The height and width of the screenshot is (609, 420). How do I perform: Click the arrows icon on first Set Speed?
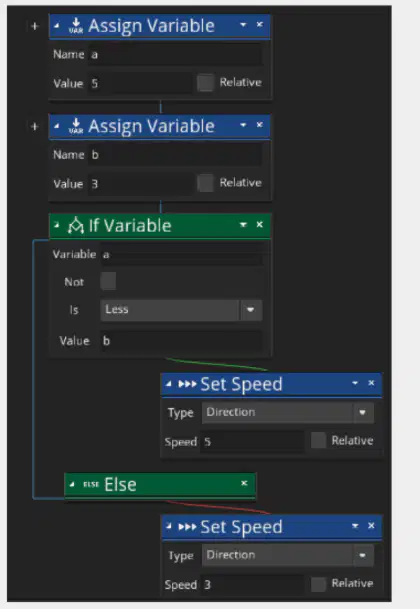[187, 384]
